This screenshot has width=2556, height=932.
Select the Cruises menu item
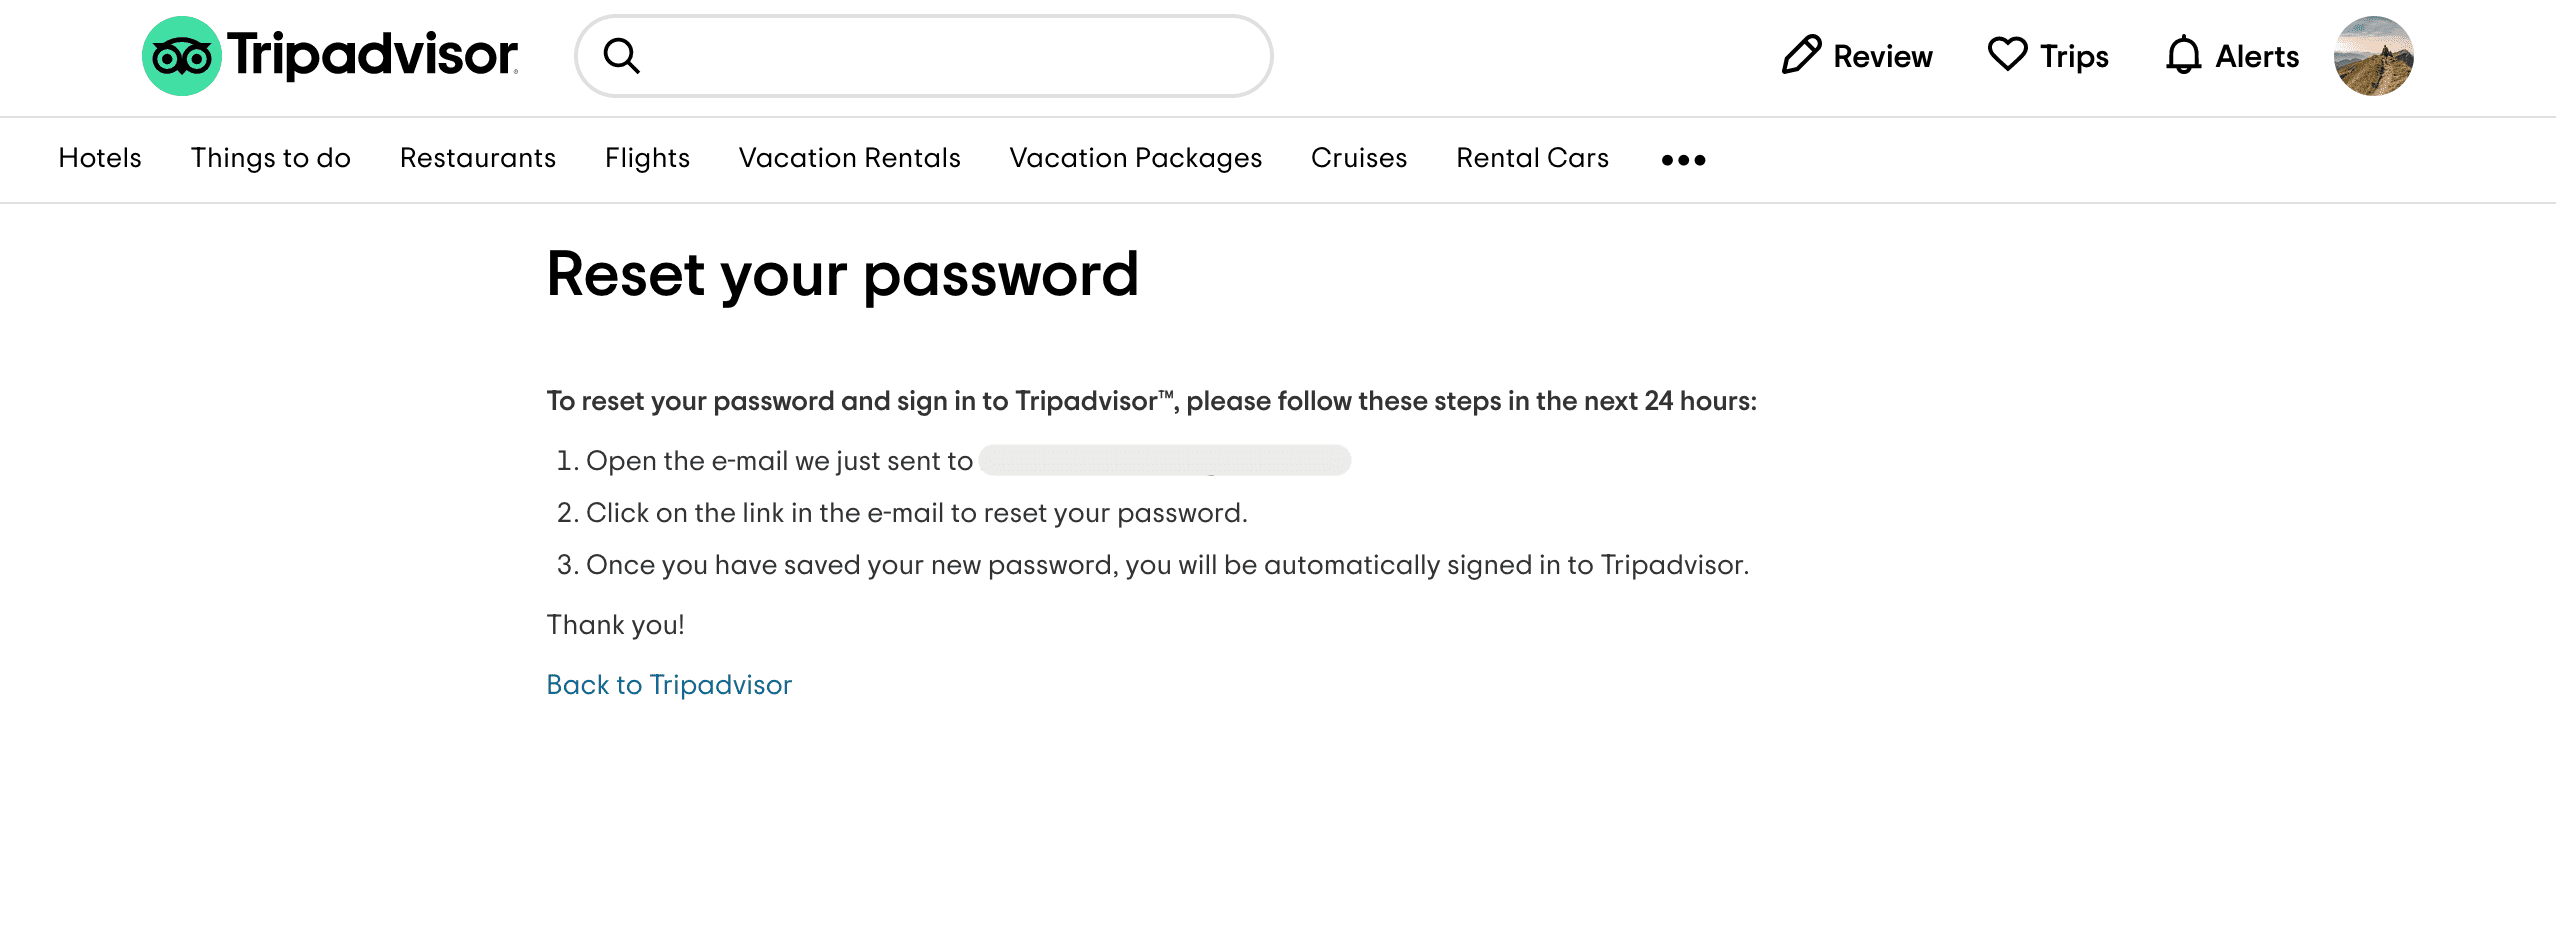point(1358,158)
